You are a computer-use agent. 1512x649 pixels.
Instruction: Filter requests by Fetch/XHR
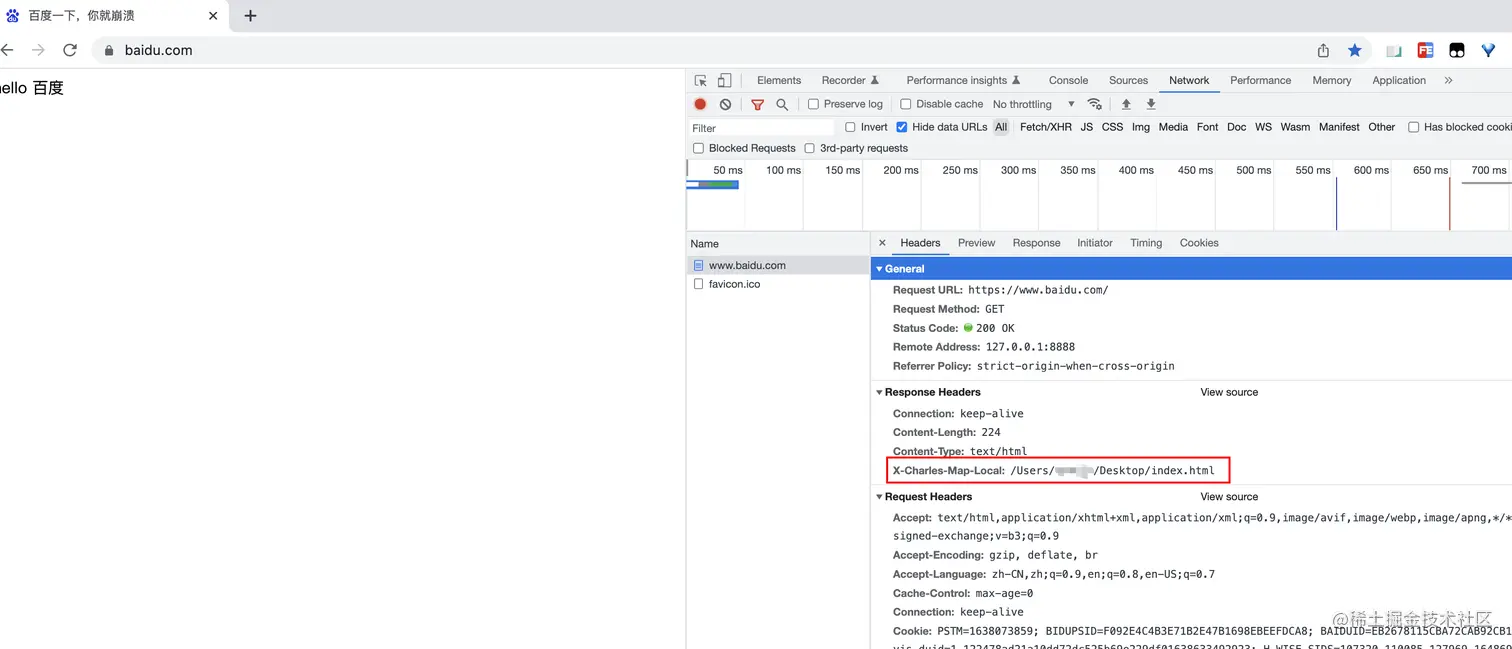pyautogui.click(x=1046, y=127)
